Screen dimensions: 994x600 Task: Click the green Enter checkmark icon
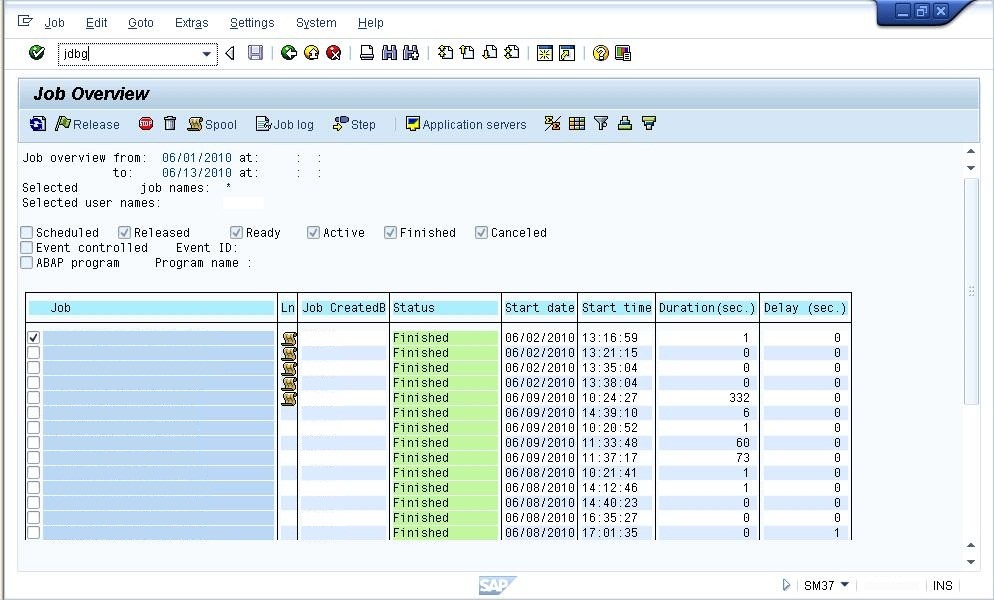pos(37,53)
